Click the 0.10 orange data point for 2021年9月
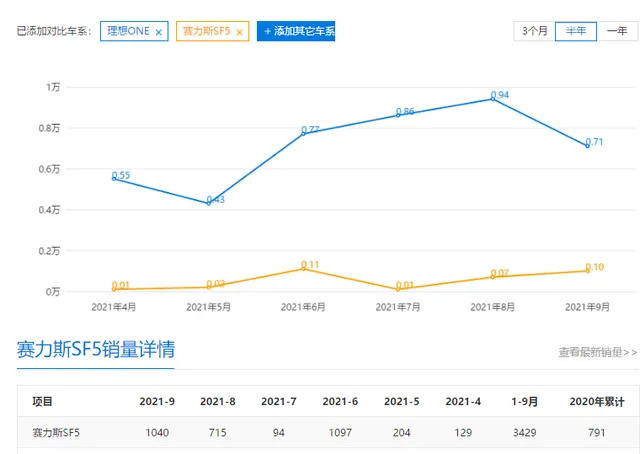Viewport: 640px width, 454px height. (588, 270)
